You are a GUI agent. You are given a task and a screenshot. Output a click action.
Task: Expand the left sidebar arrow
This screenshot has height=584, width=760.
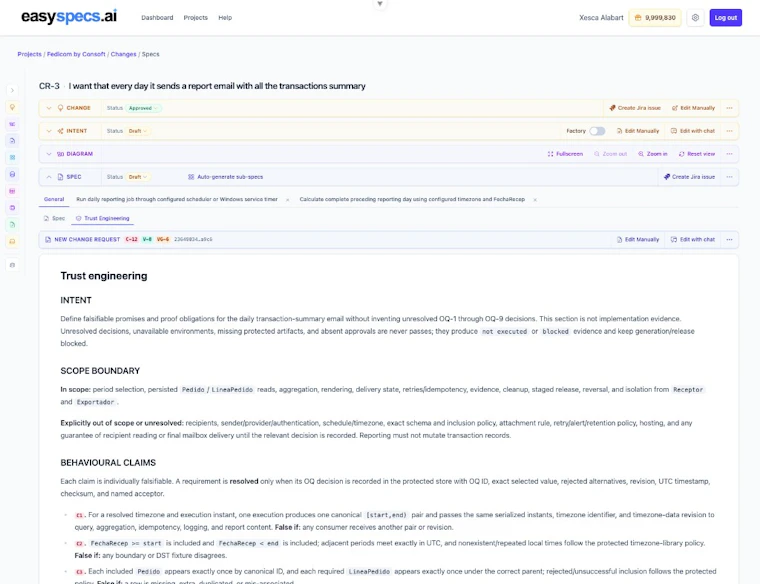coord(13,90)
